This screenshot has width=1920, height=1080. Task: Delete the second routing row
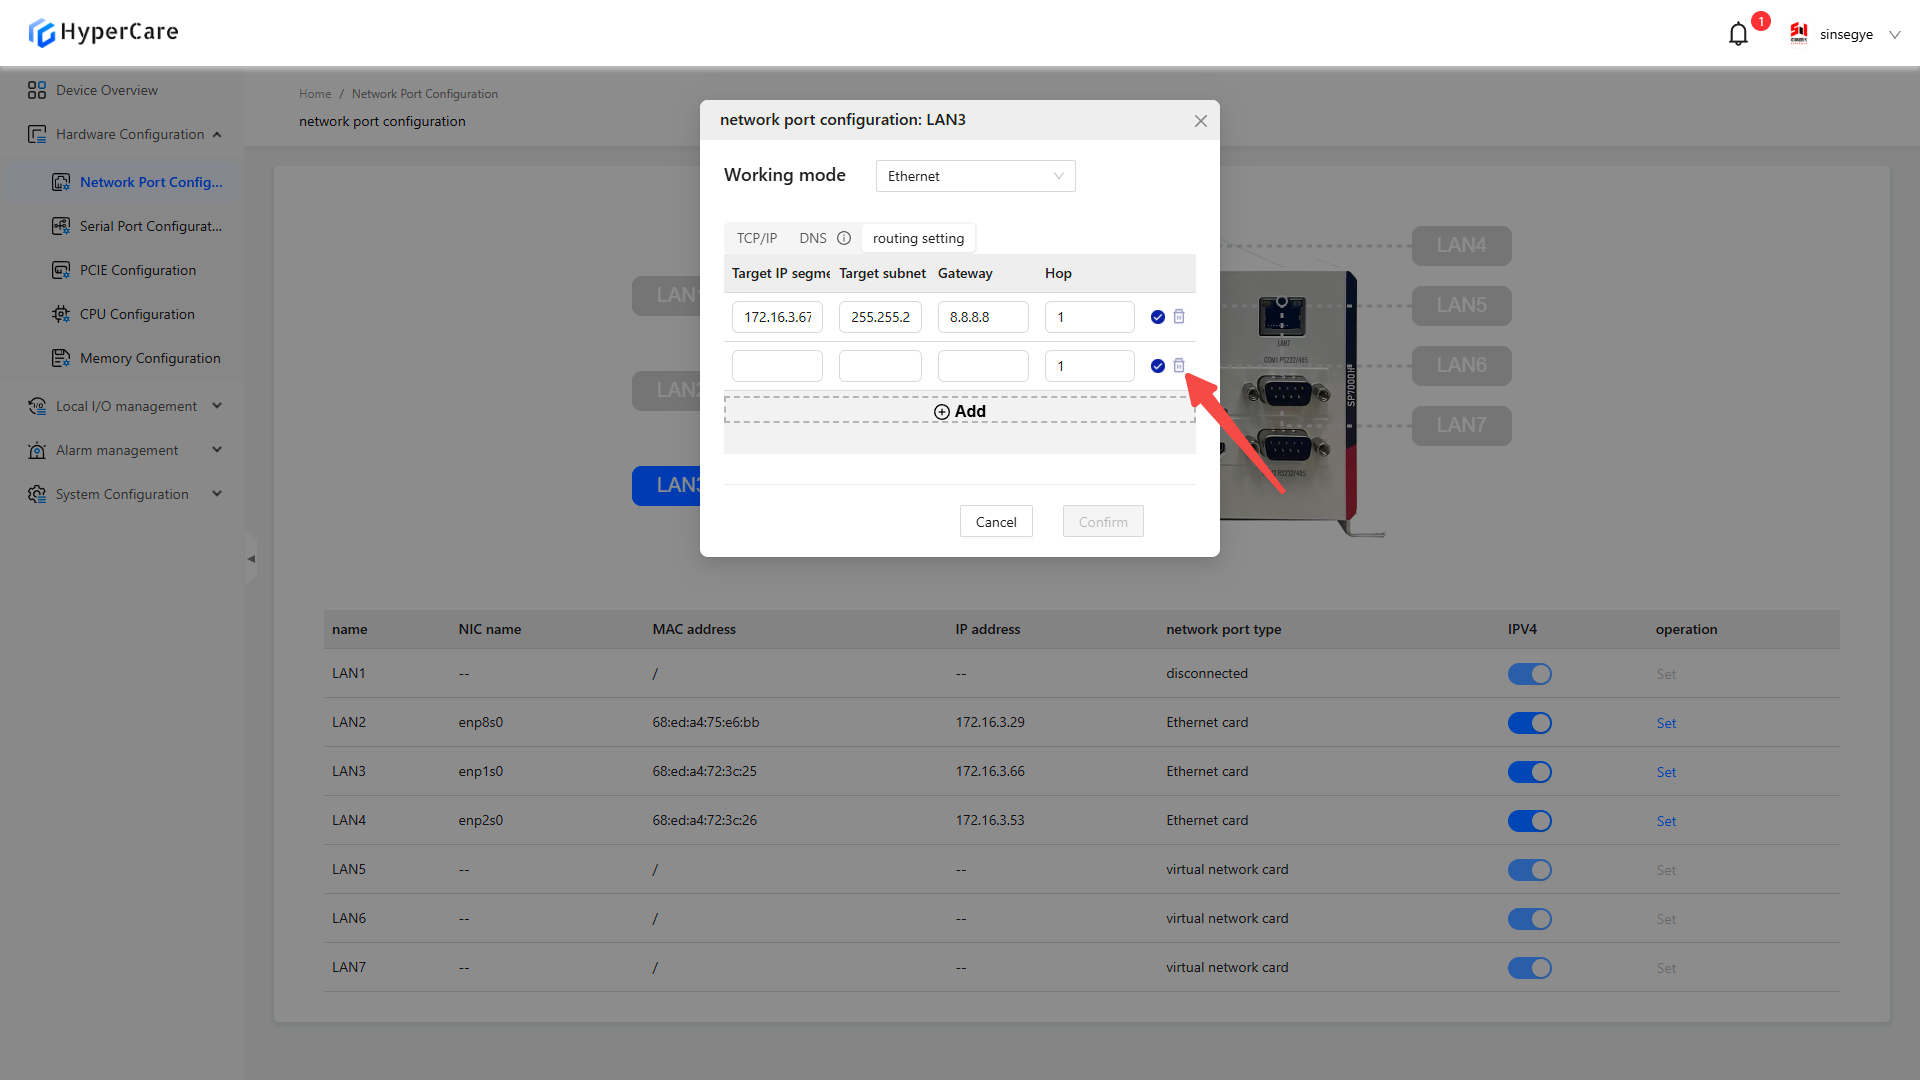click(1179, 366)
